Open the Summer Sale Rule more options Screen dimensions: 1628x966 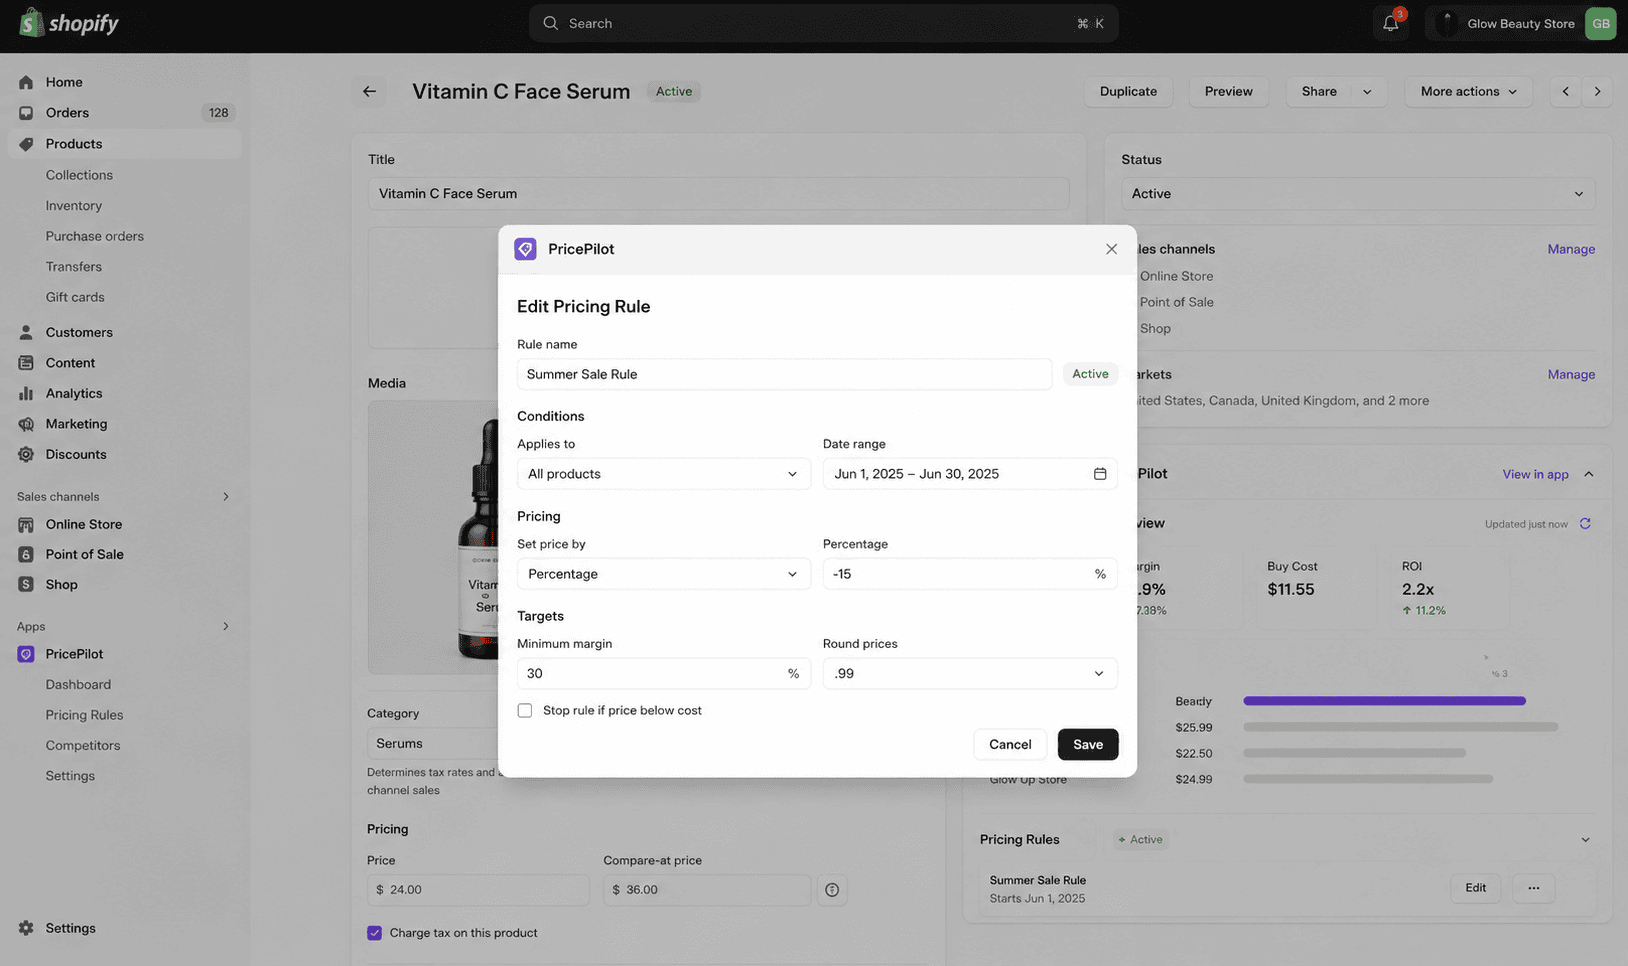tap(1533, 888)
